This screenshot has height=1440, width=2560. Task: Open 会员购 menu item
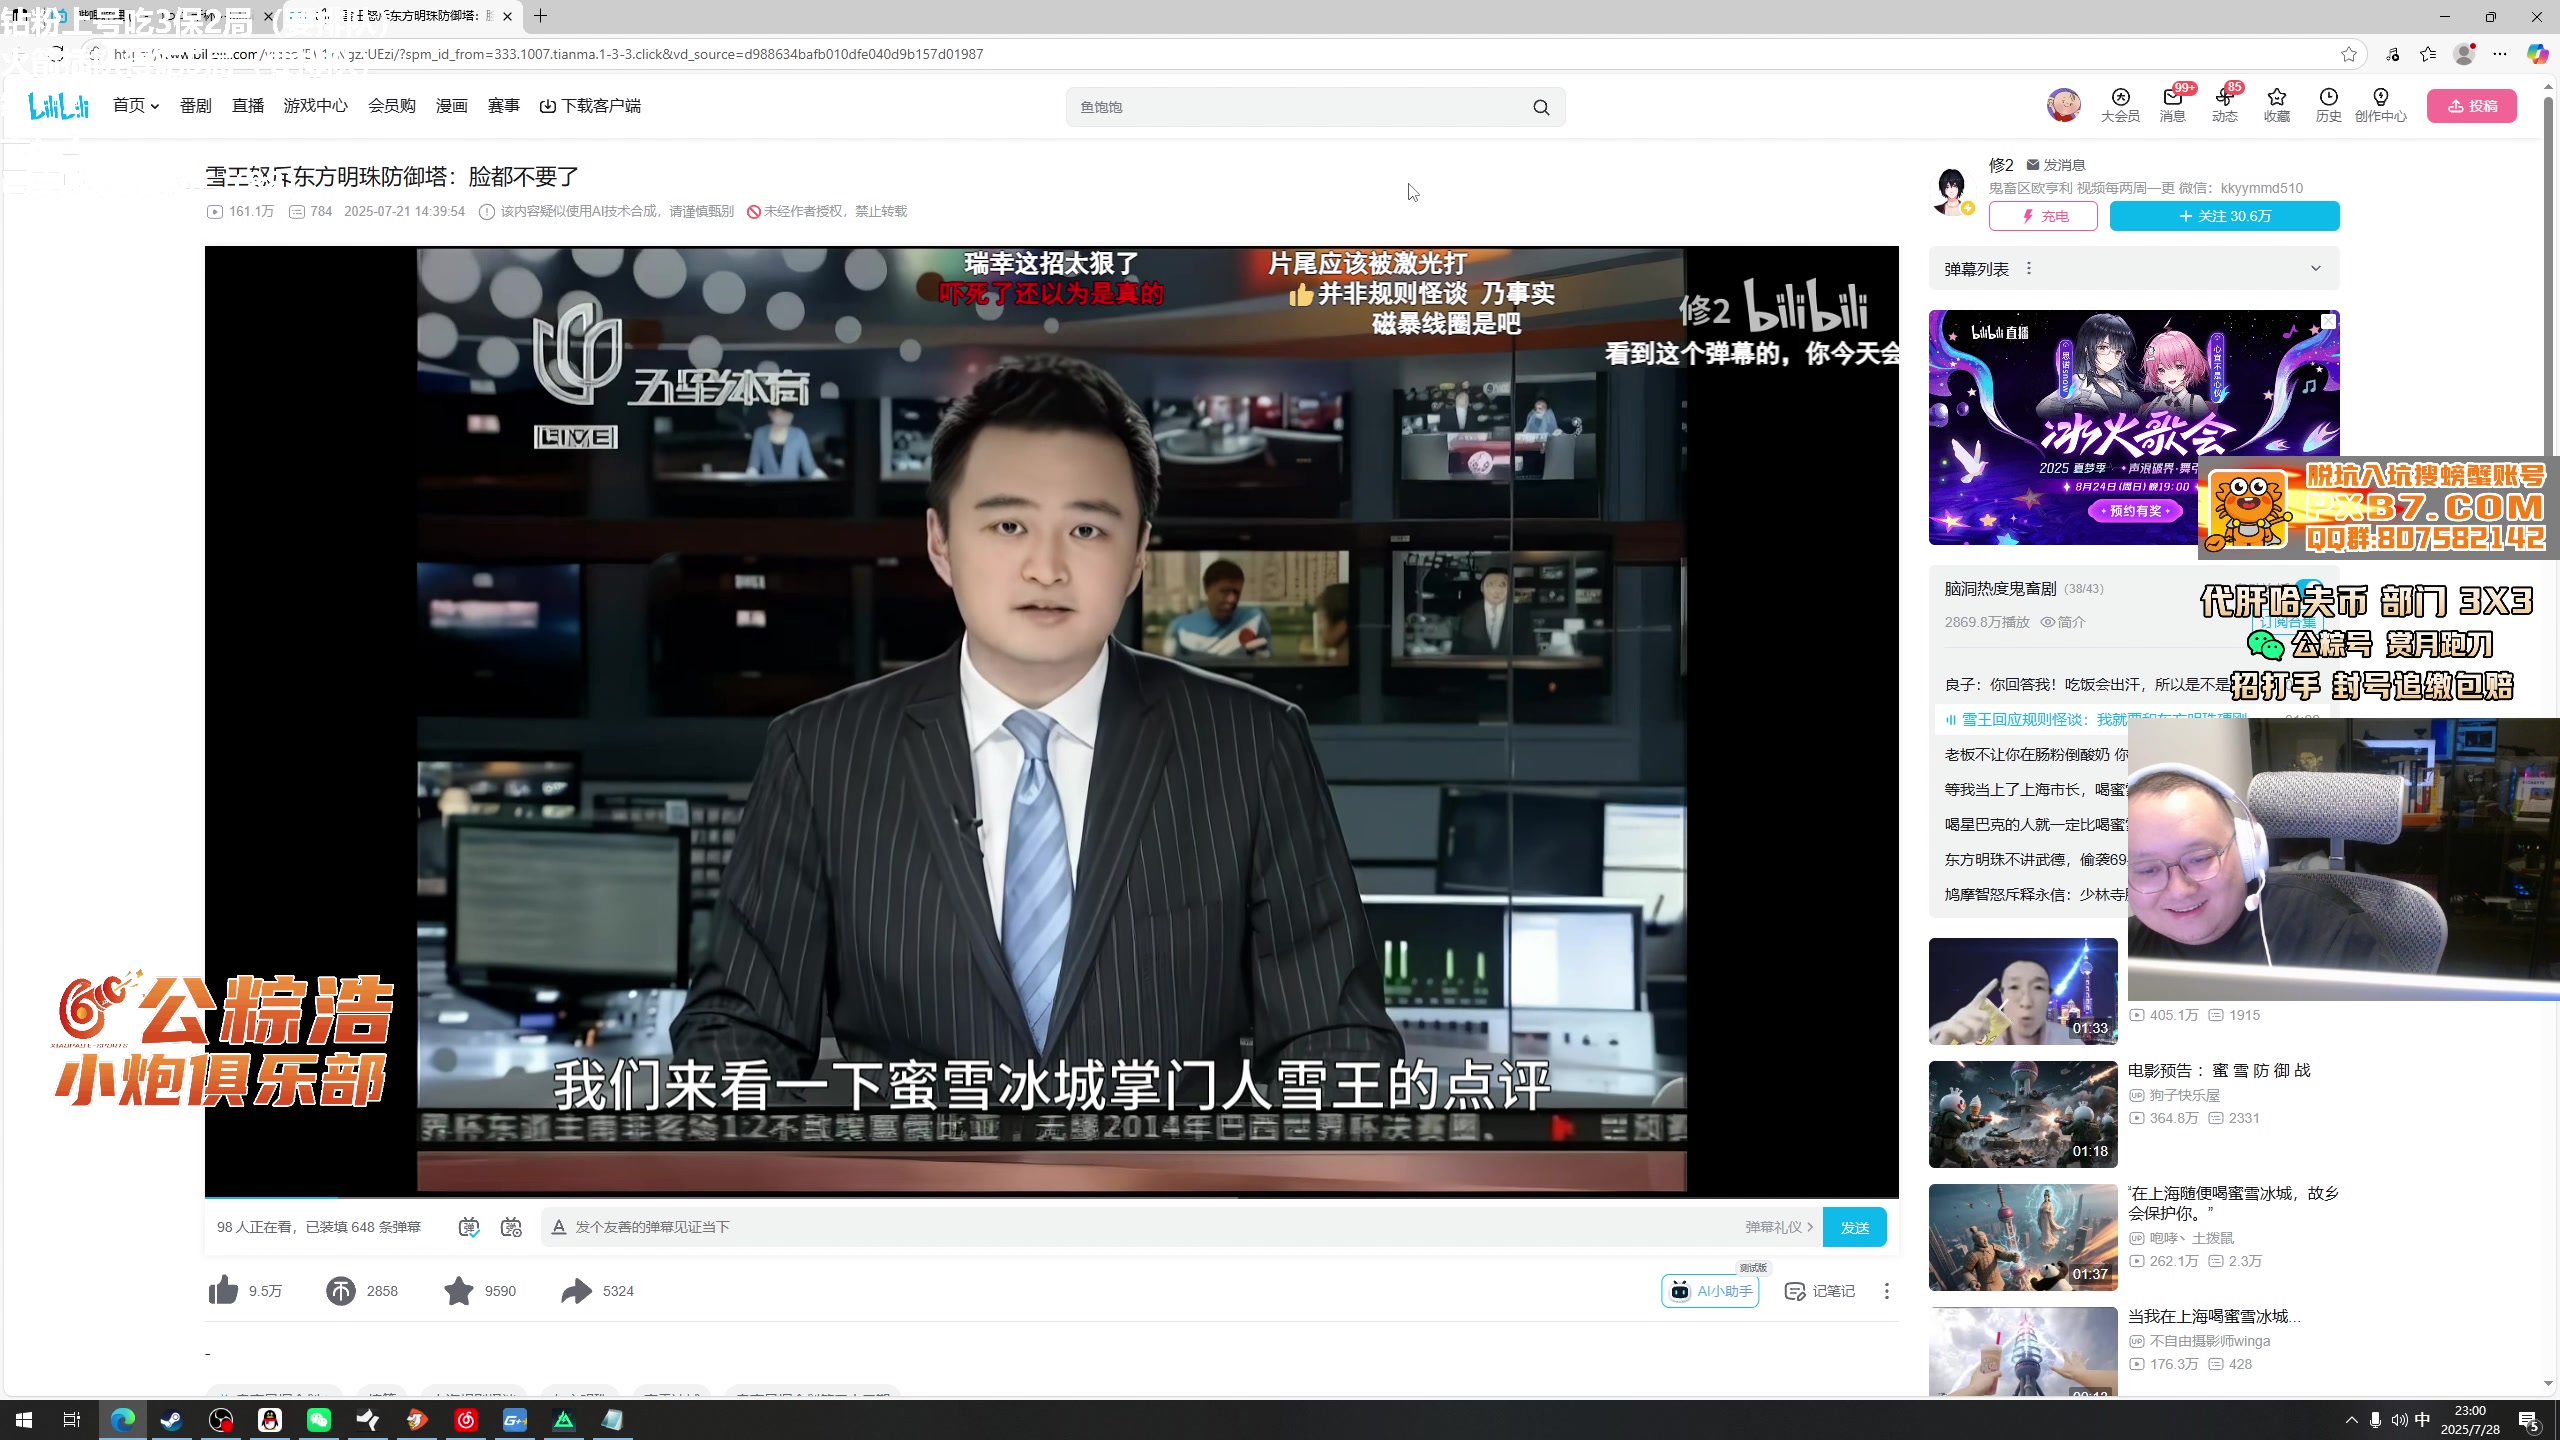(392, 106)
